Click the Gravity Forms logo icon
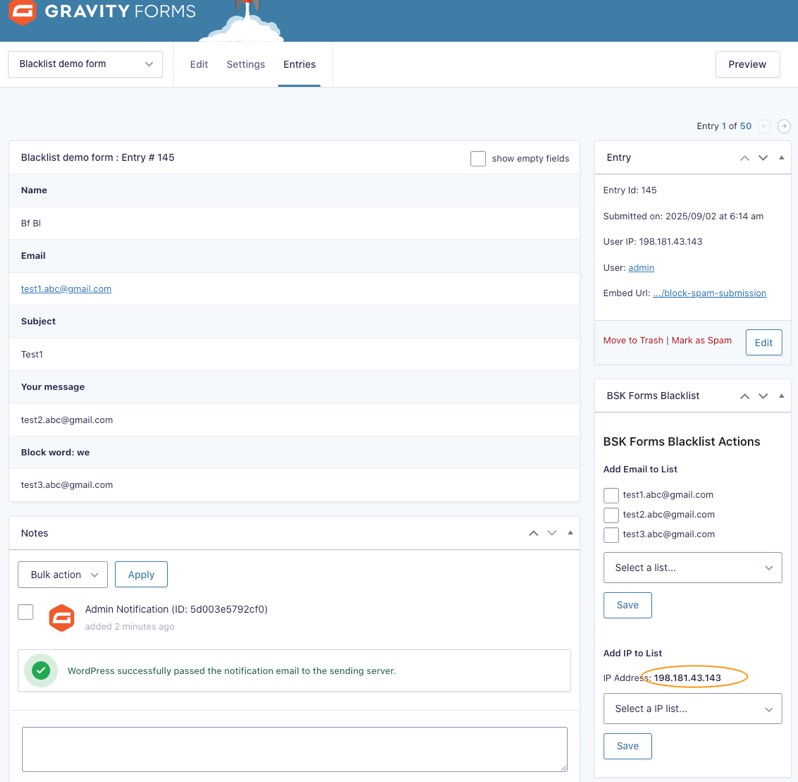This screenshot has width=798, height=782. tap(22, 13)
